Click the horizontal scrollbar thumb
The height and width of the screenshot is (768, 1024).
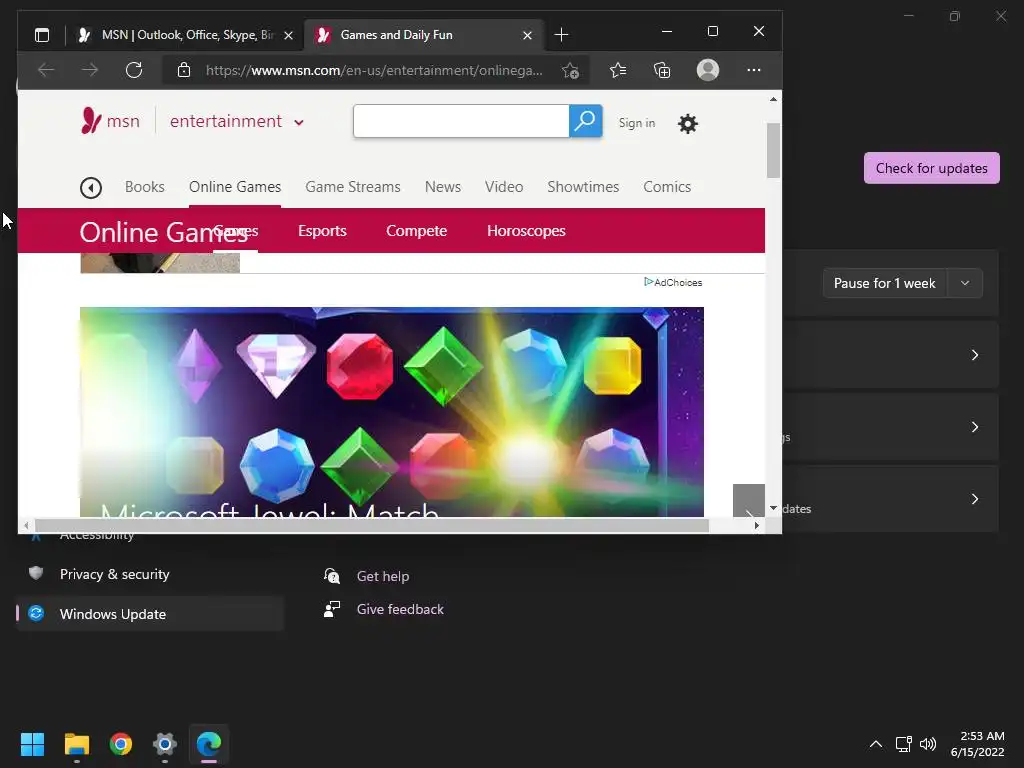372,525
